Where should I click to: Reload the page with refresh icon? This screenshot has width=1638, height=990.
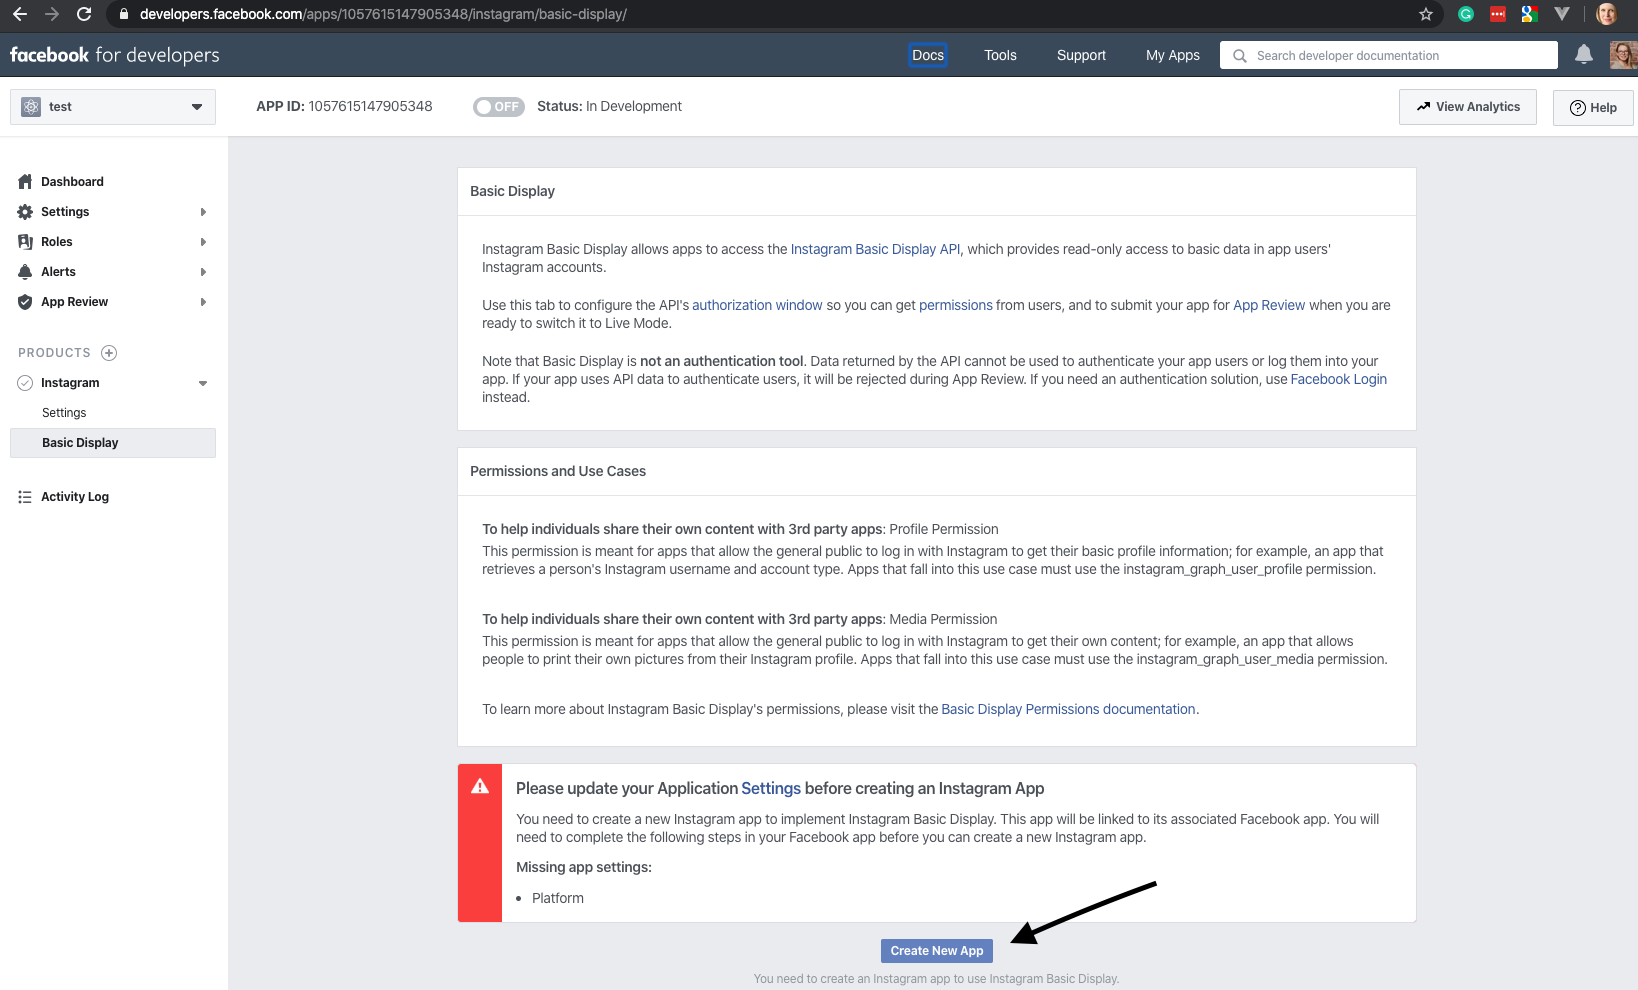click(84, 14)
